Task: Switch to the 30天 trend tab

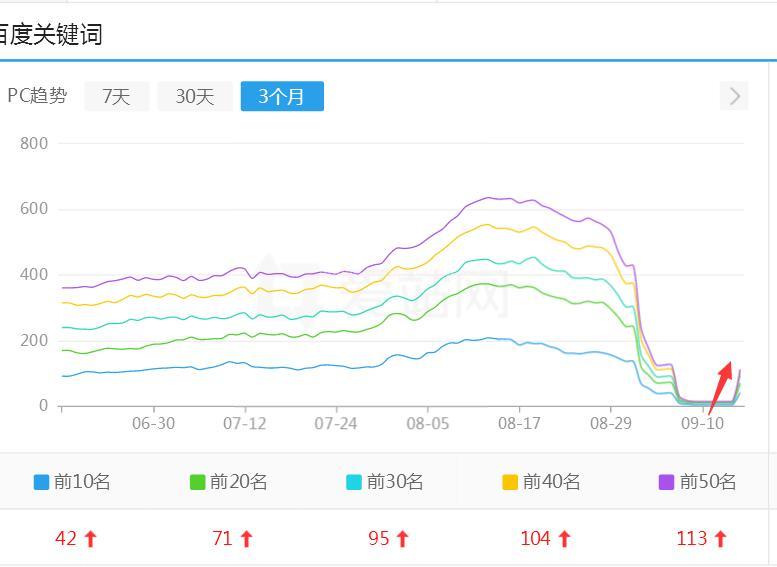Action: click(195, 97)
